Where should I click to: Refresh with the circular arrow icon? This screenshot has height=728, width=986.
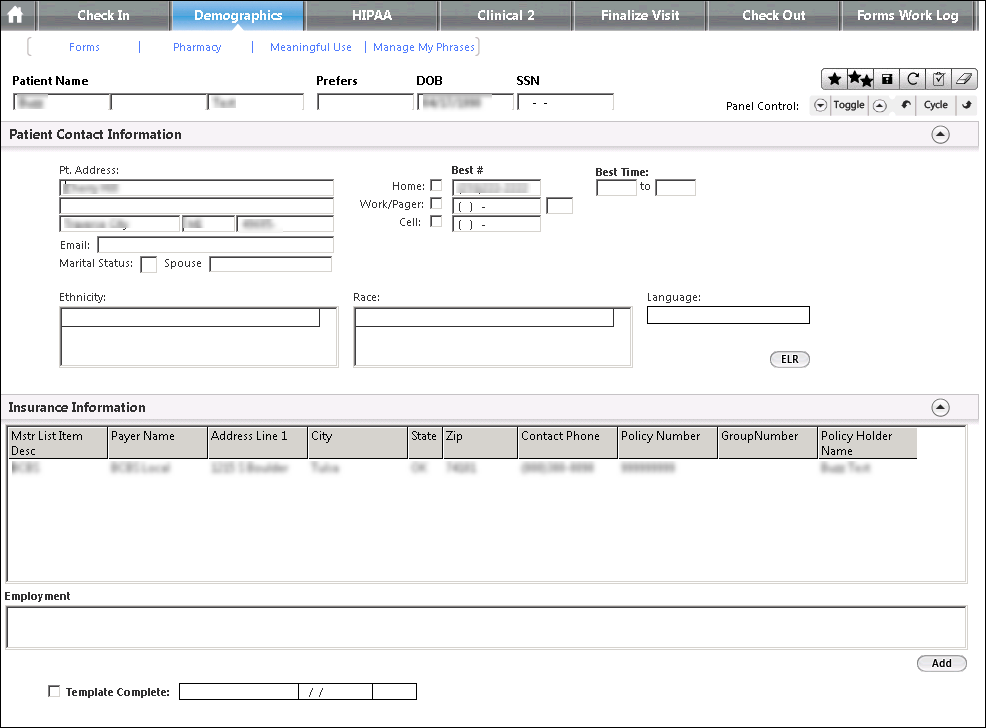point(912,79)
